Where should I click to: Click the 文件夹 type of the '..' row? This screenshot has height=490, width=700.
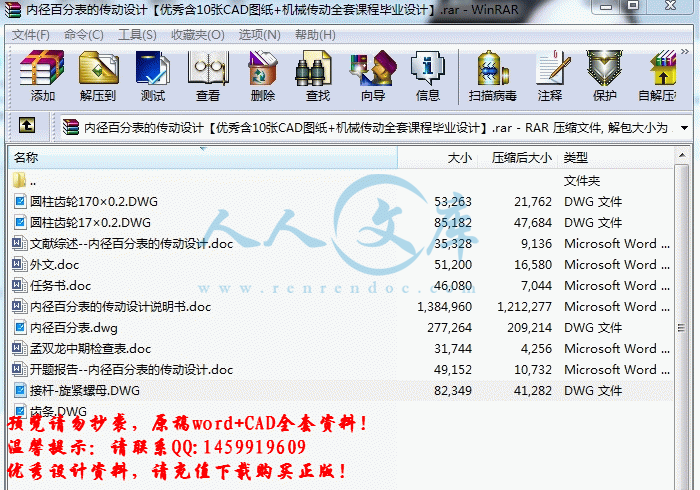582,181
